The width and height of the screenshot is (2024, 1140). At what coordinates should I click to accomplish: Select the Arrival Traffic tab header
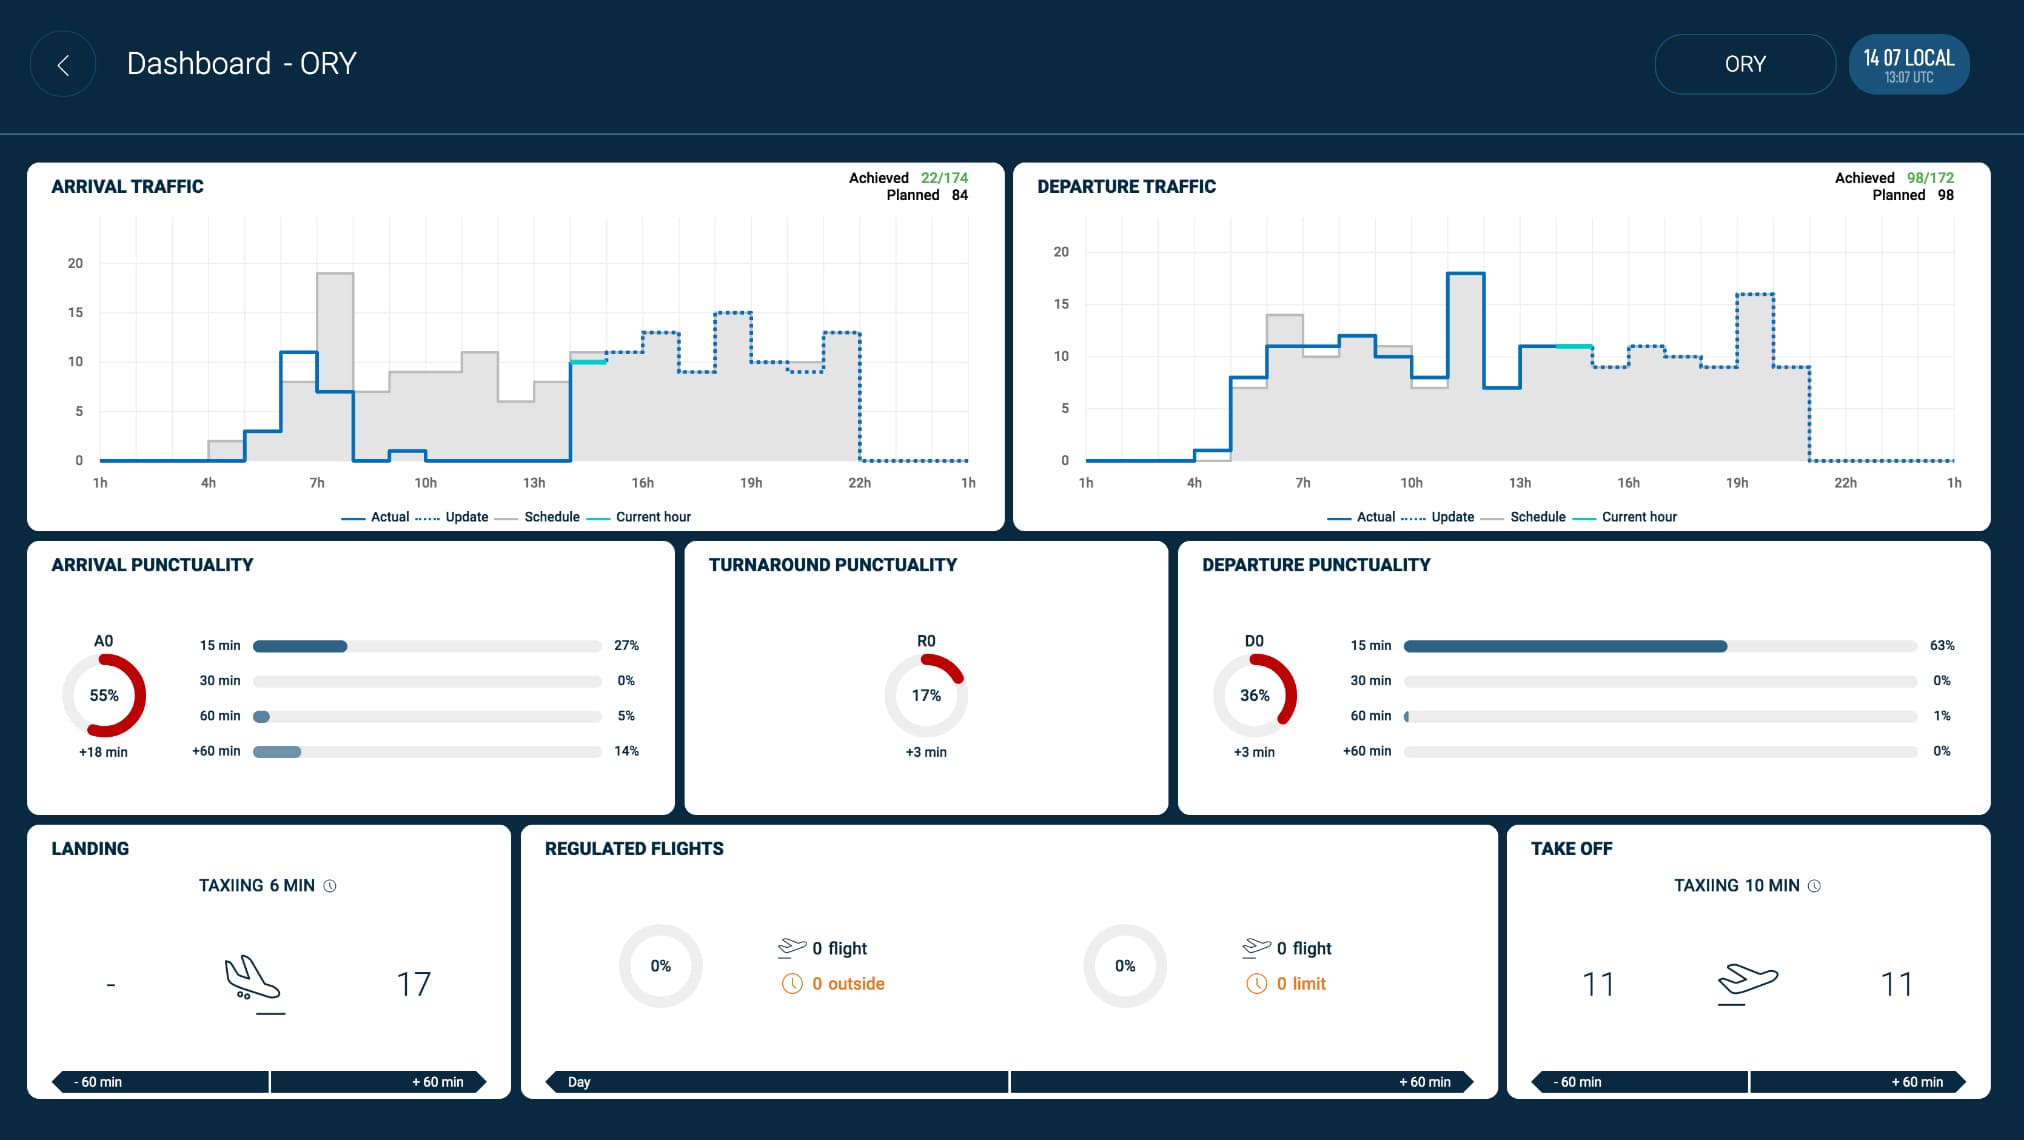125,186
